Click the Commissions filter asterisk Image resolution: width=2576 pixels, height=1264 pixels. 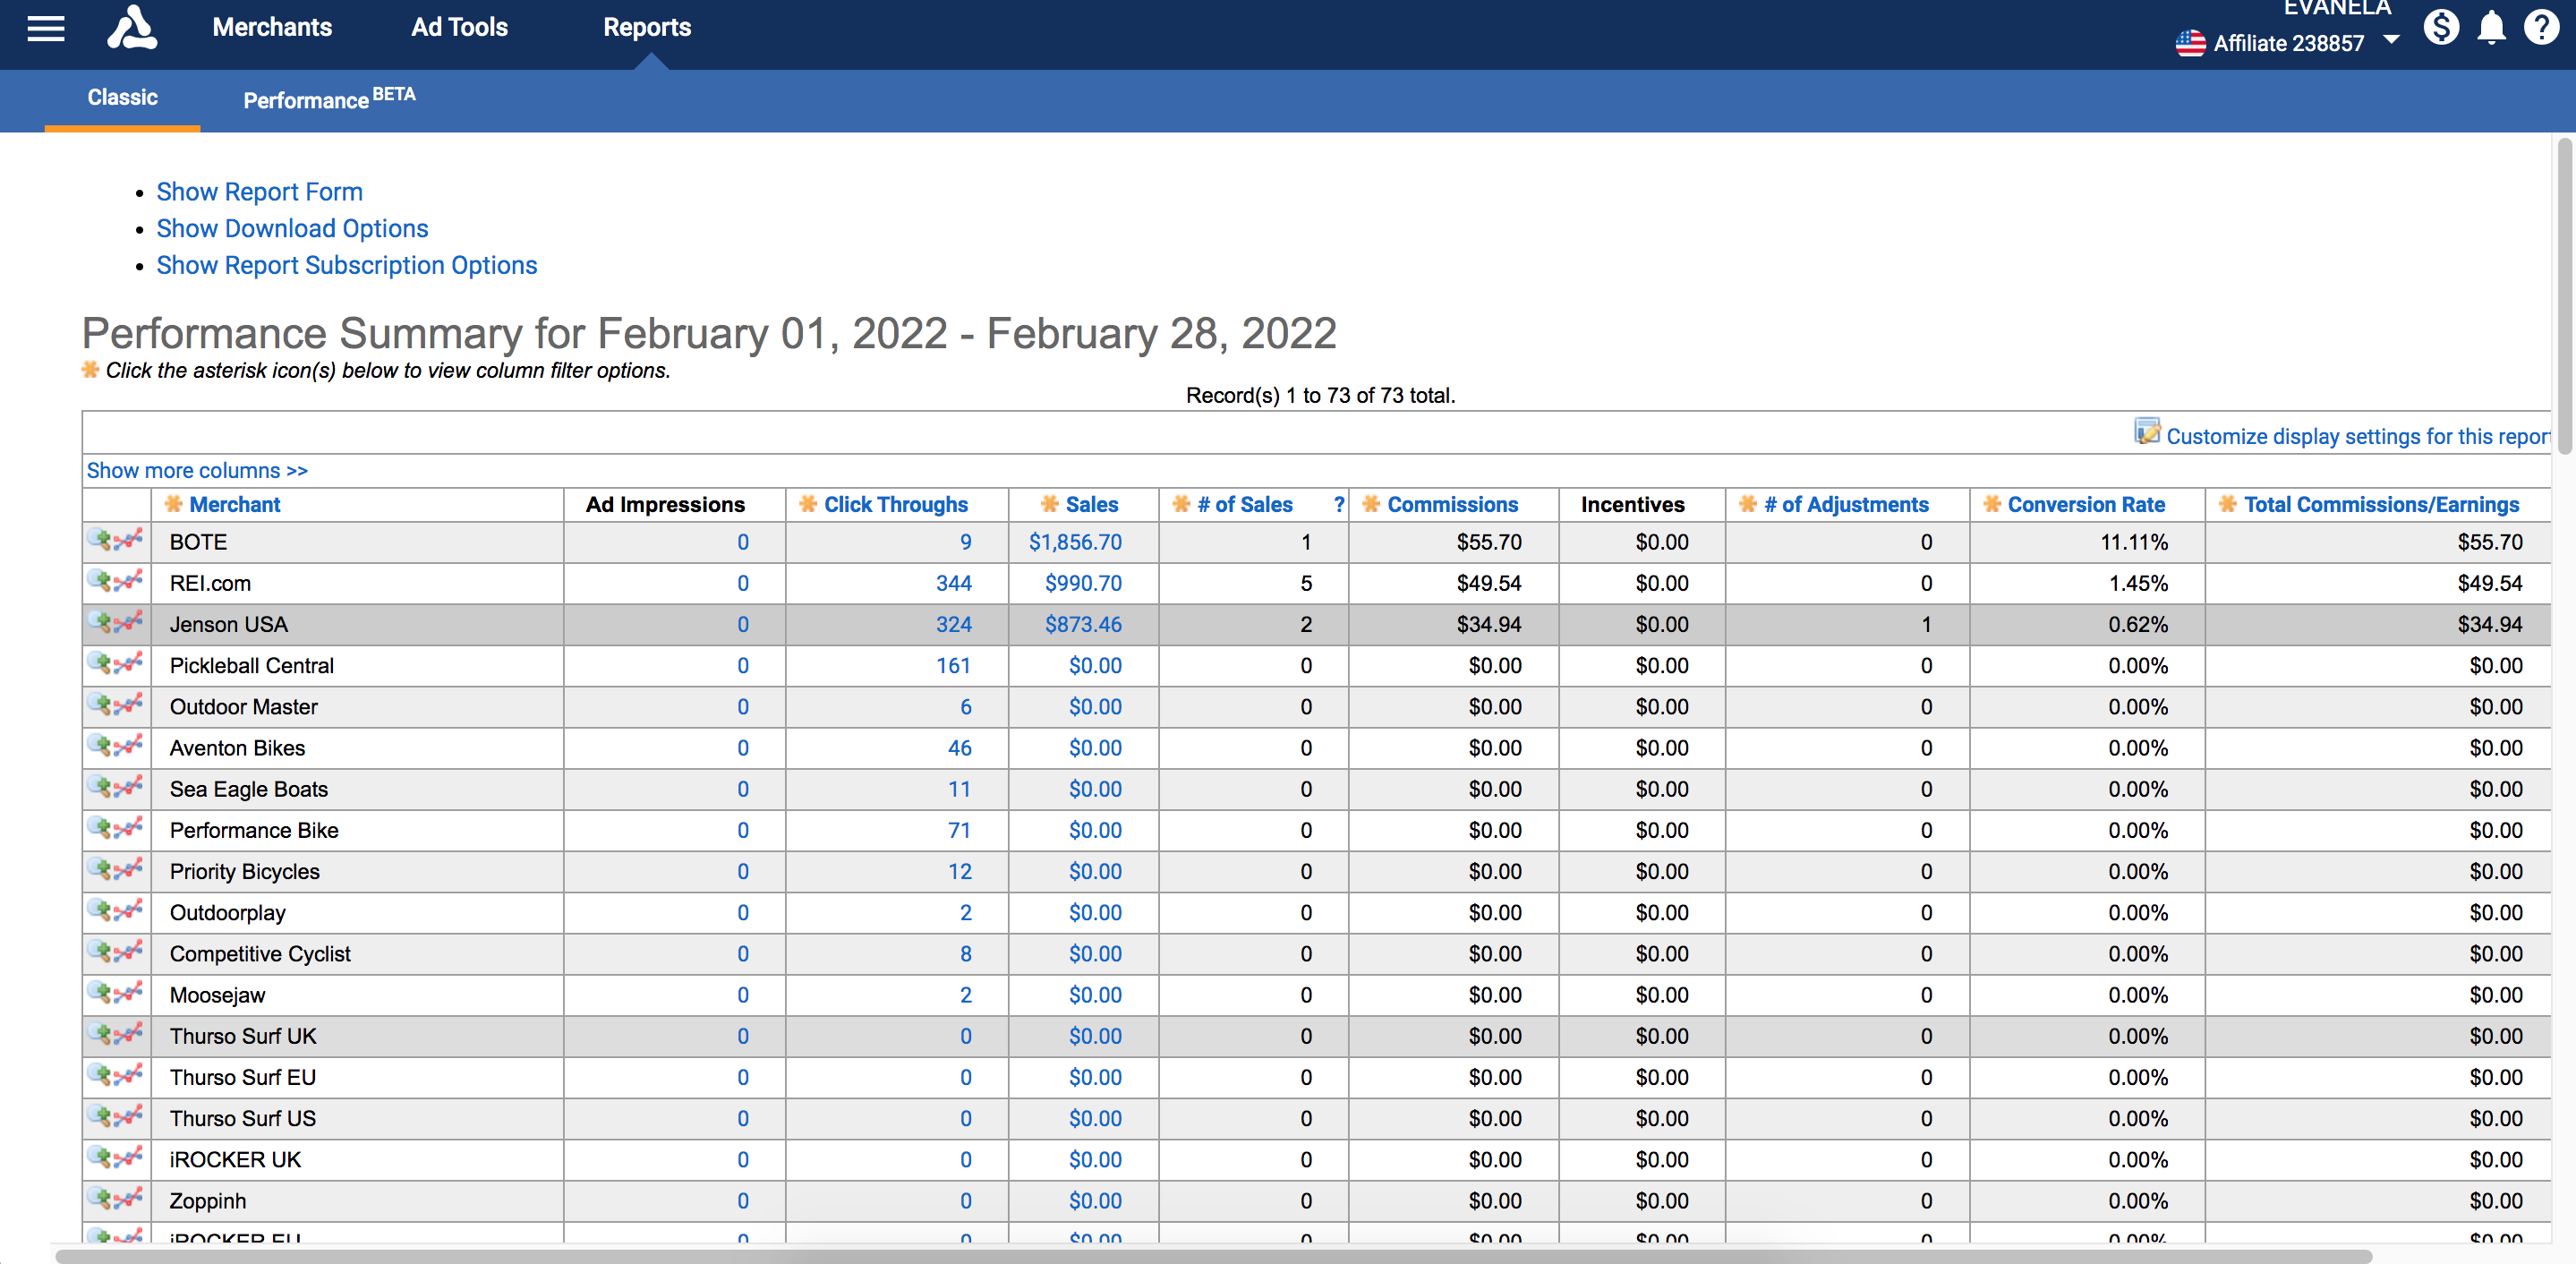coord(1371,504)
